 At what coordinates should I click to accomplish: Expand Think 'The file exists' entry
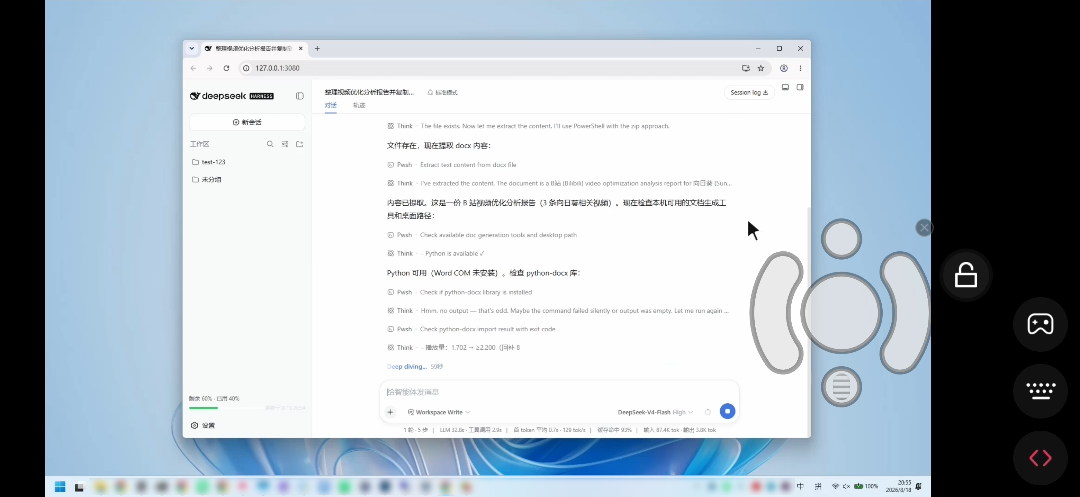[528, 126]
